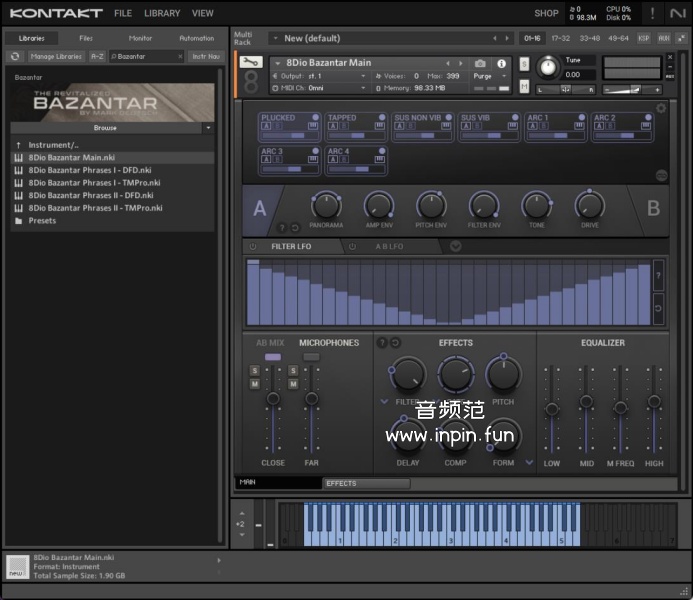Open the LIBRARY menu
Screen dimensions: 693x600
point(162,13)
